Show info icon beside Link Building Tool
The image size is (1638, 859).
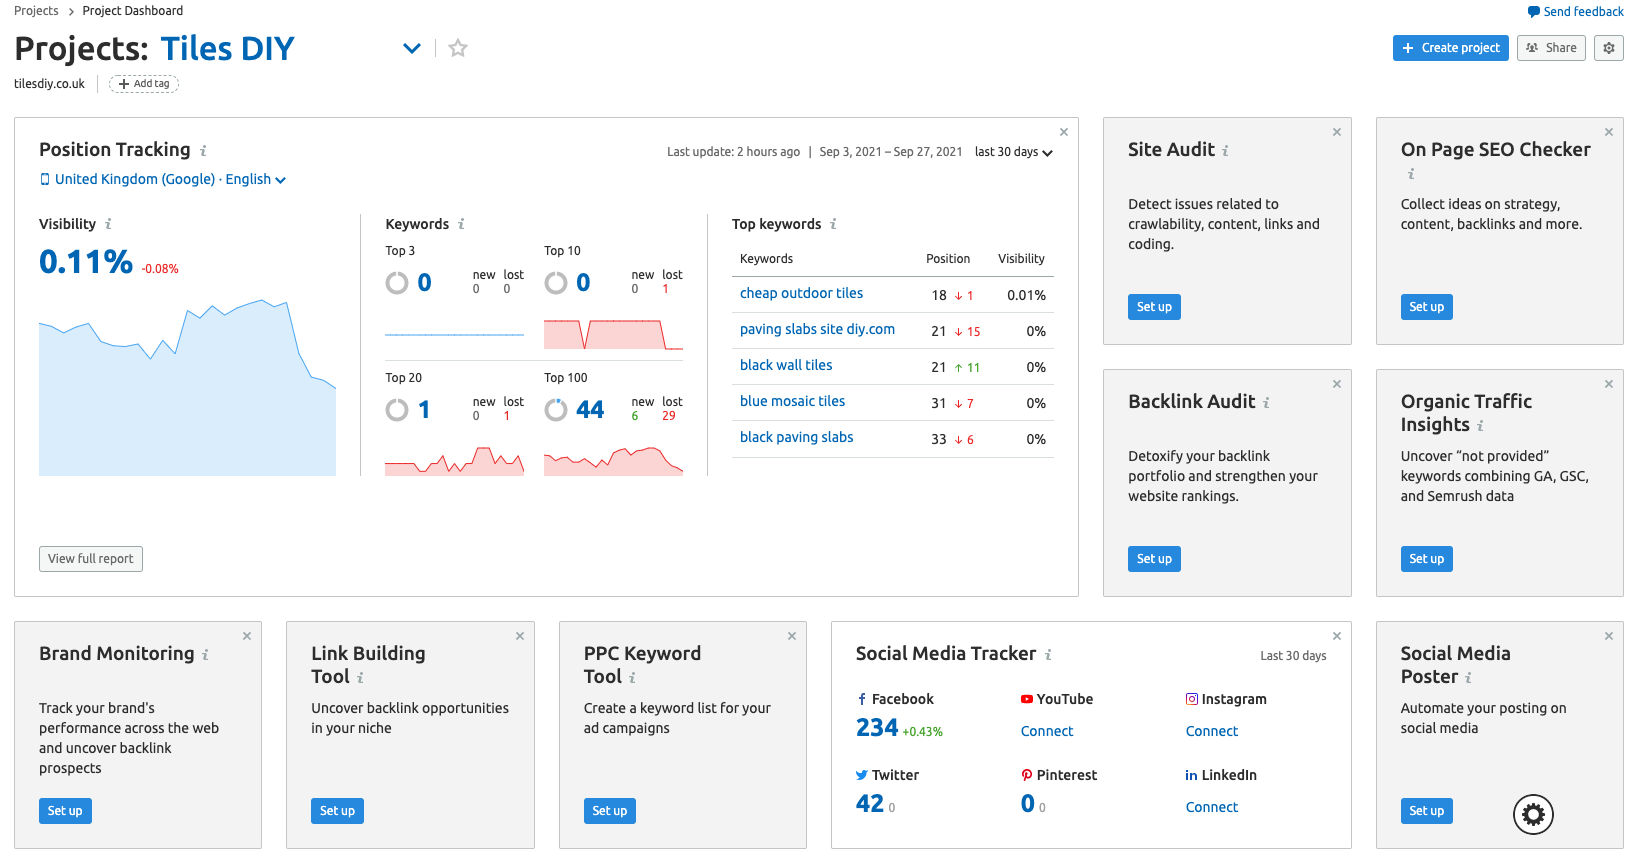pyautogui.click(x=360, y=678)
